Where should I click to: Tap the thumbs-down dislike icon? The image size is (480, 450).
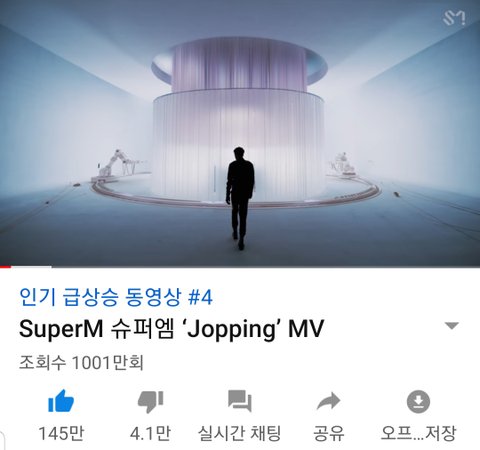[151, 401]
